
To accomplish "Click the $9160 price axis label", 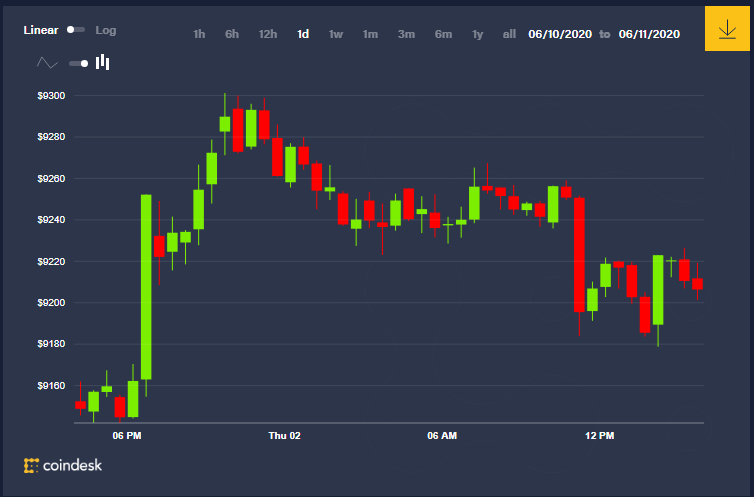I will click(x=51, y=385).
